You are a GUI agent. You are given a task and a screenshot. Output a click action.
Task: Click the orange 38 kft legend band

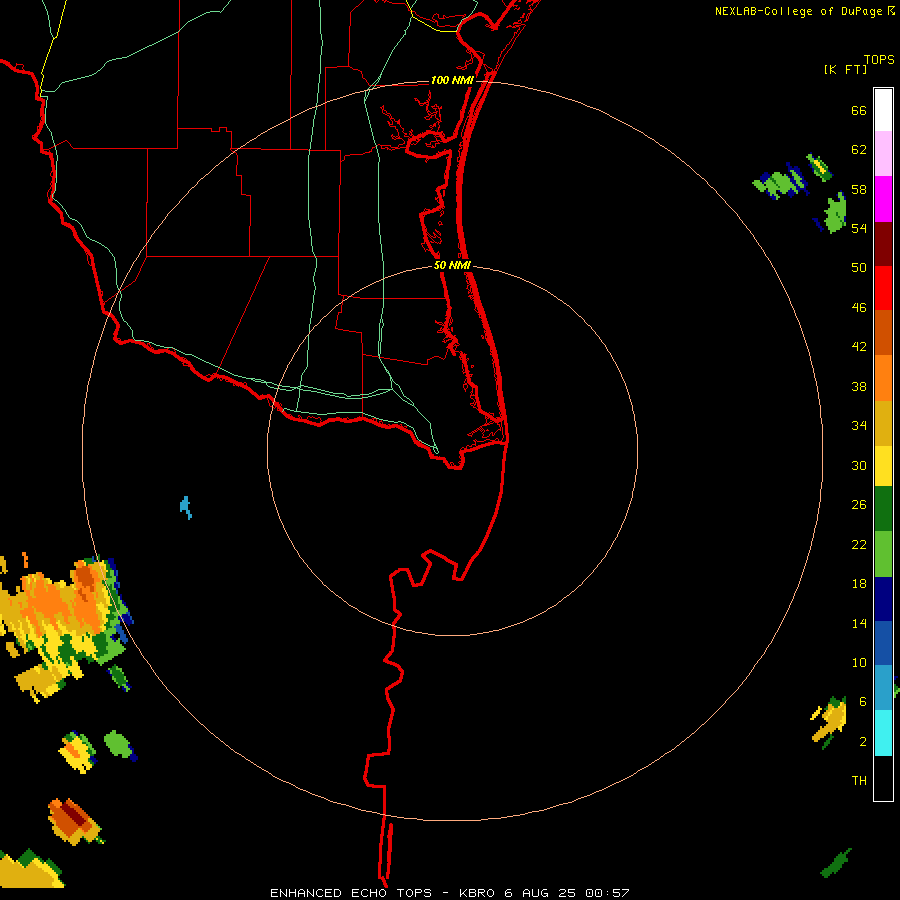(883, 378)
